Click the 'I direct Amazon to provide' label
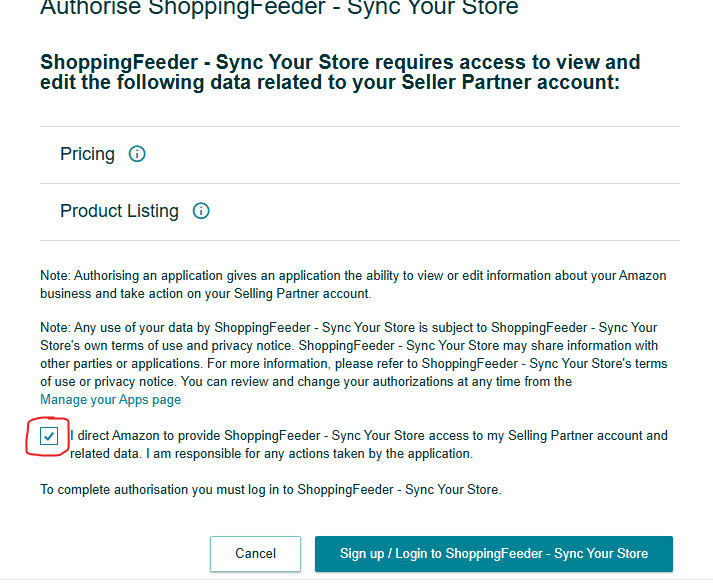The image size is (713, 583). pos(369,436)
